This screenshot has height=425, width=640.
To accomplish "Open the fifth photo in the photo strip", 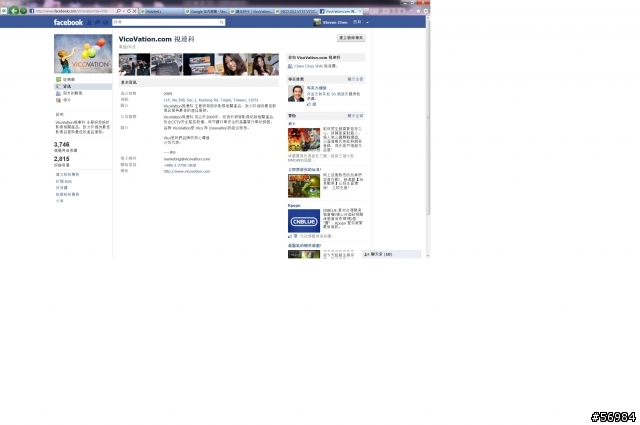I will [x=263, y=65].
